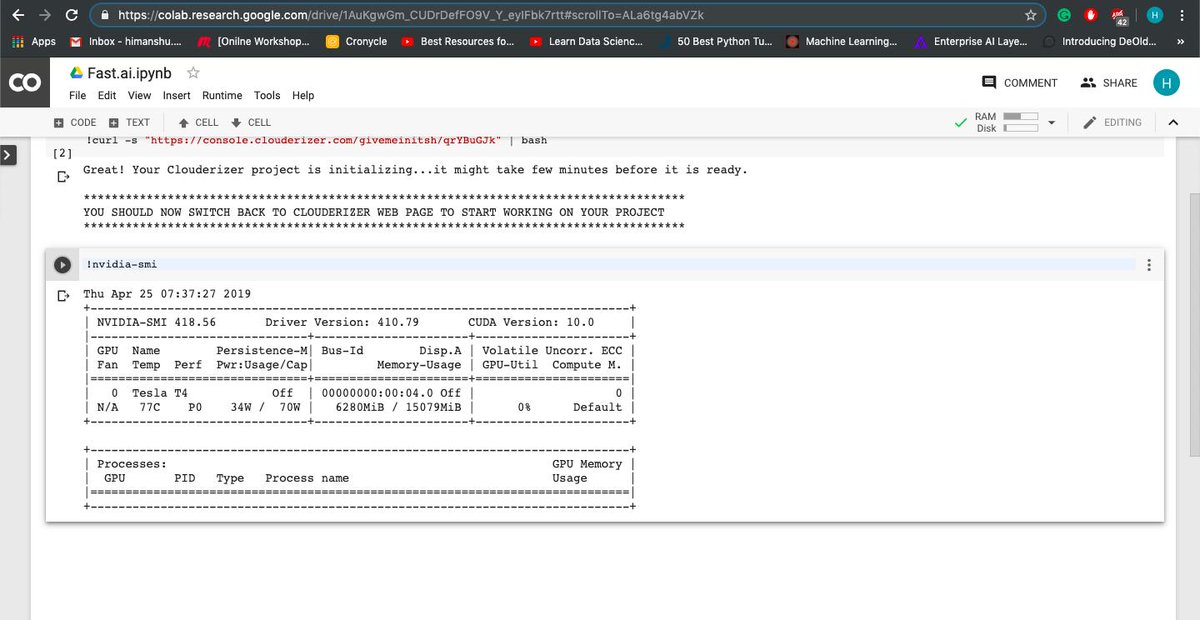Move cell up with up-arrow CELL

tap(198, 123)
